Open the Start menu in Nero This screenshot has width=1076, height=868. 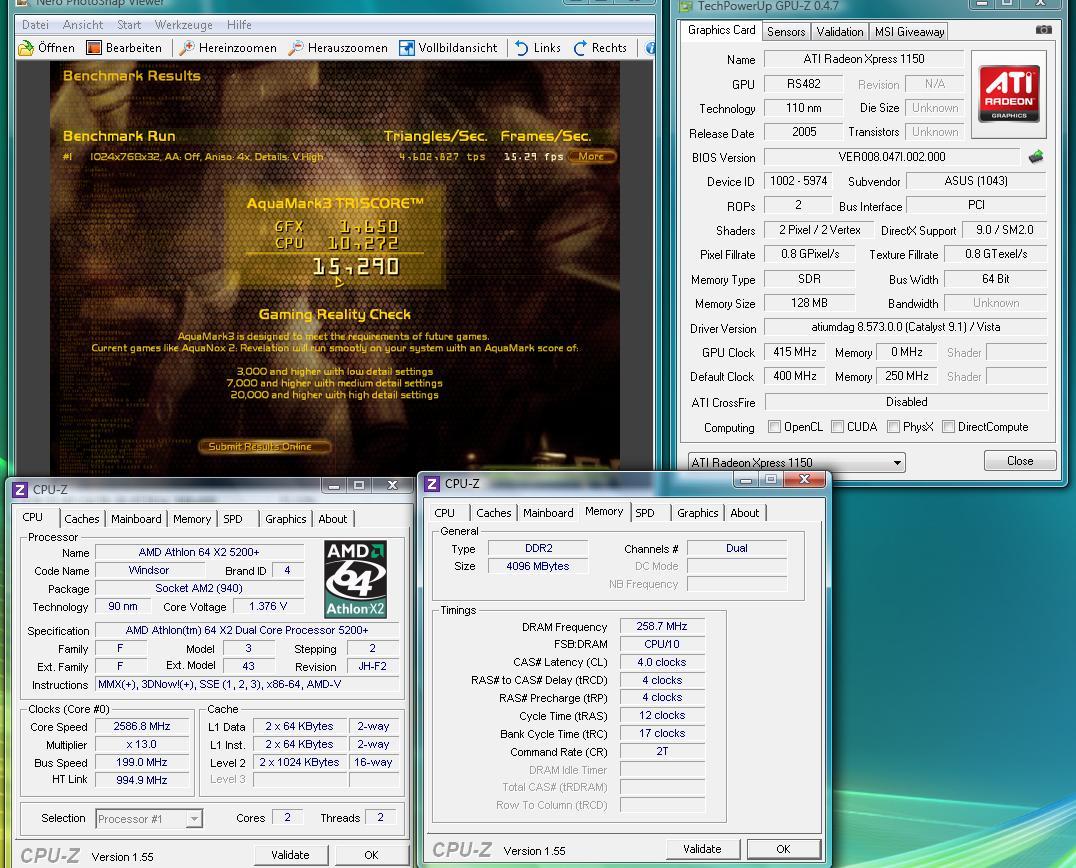click(x=129, y=25)
